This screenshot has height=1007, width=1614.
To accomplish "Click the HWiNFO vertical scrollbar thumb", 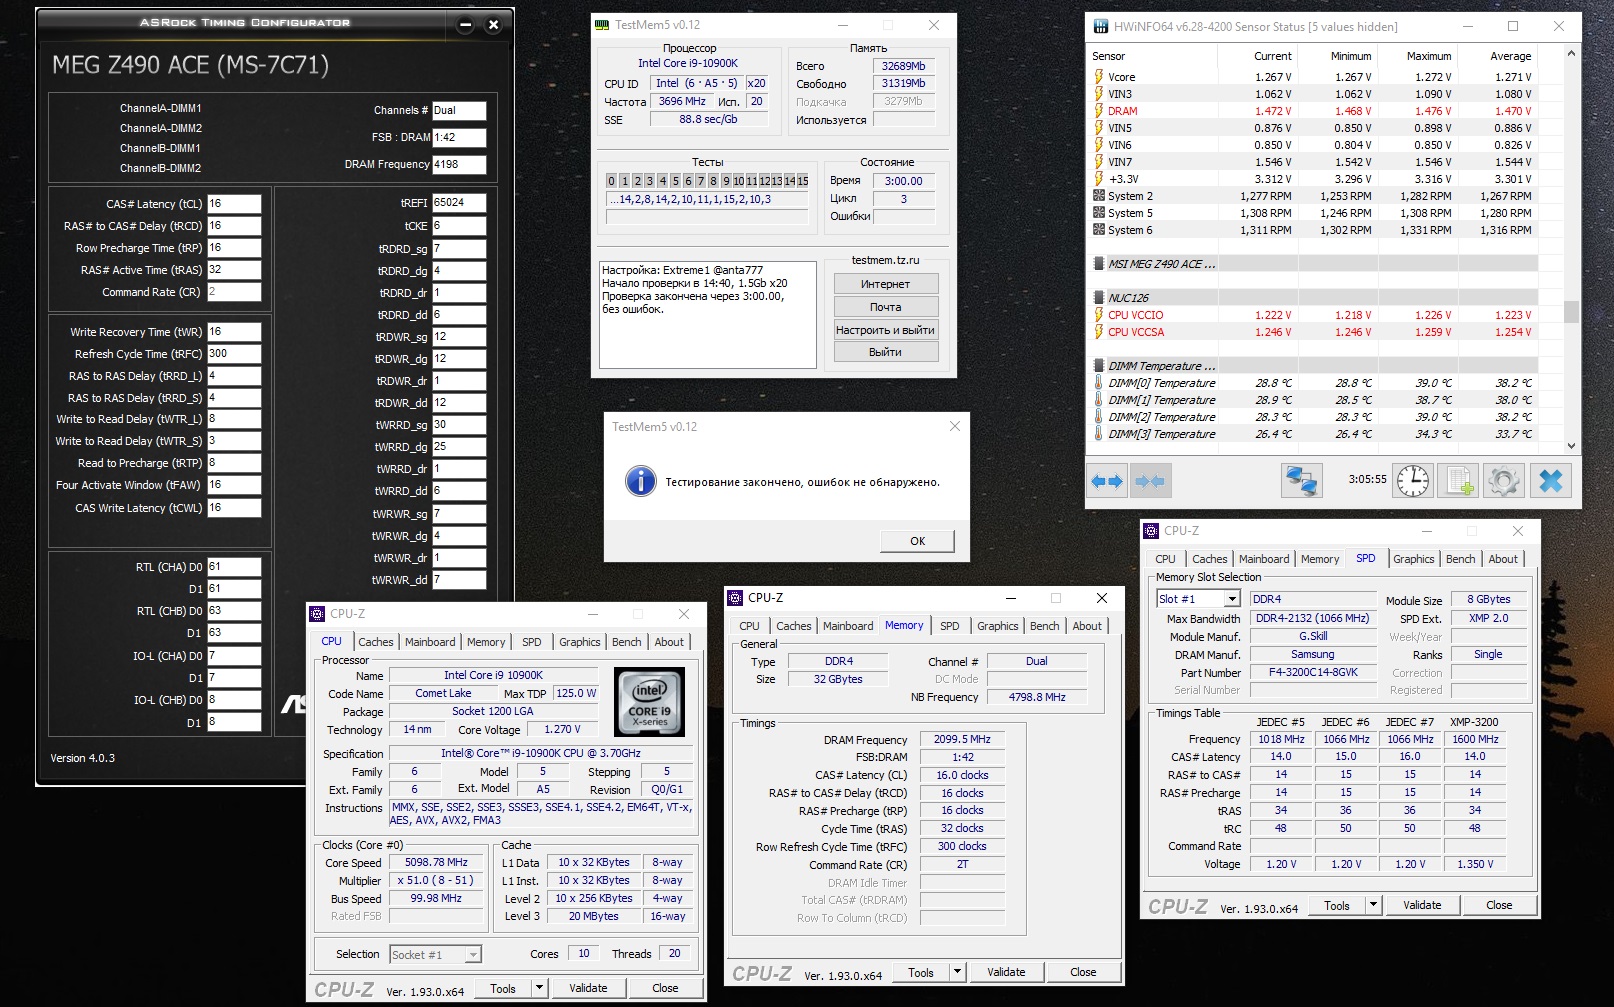I will tap(1570, 312).
